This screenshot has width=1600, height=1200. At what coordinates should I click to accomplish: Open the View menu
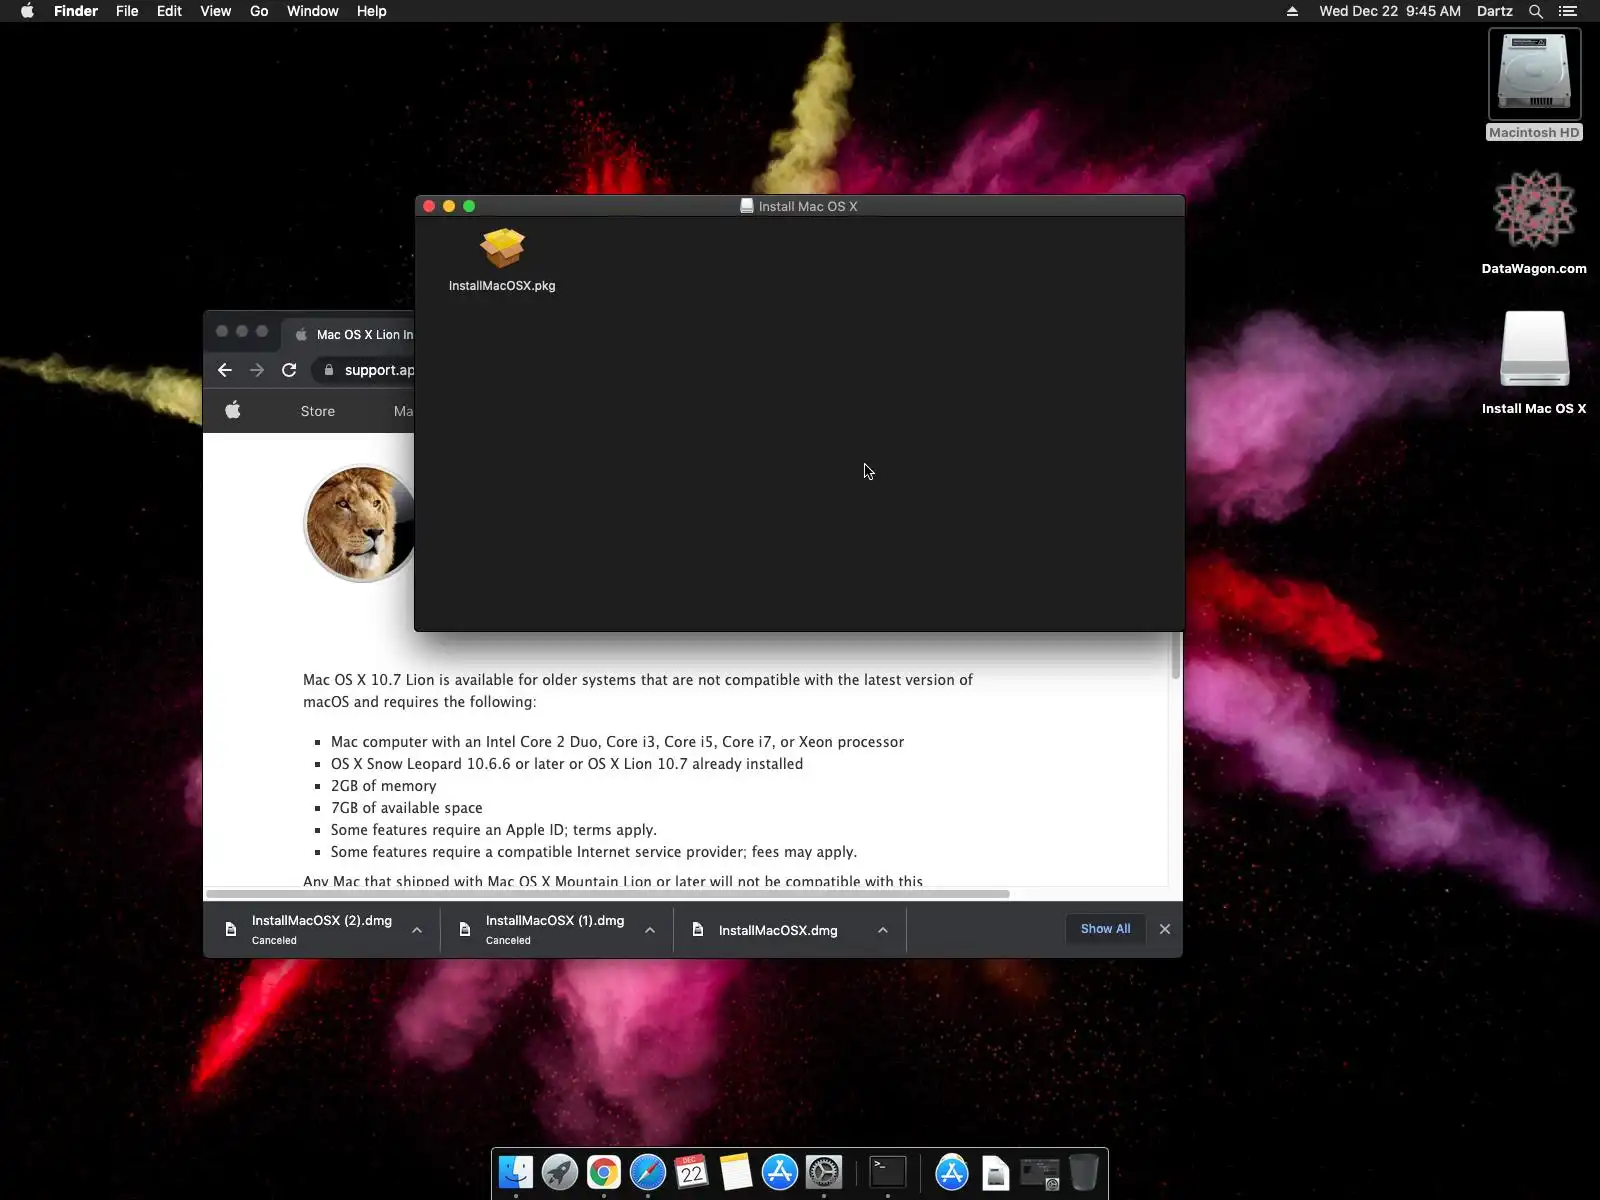tap(215, 11)
